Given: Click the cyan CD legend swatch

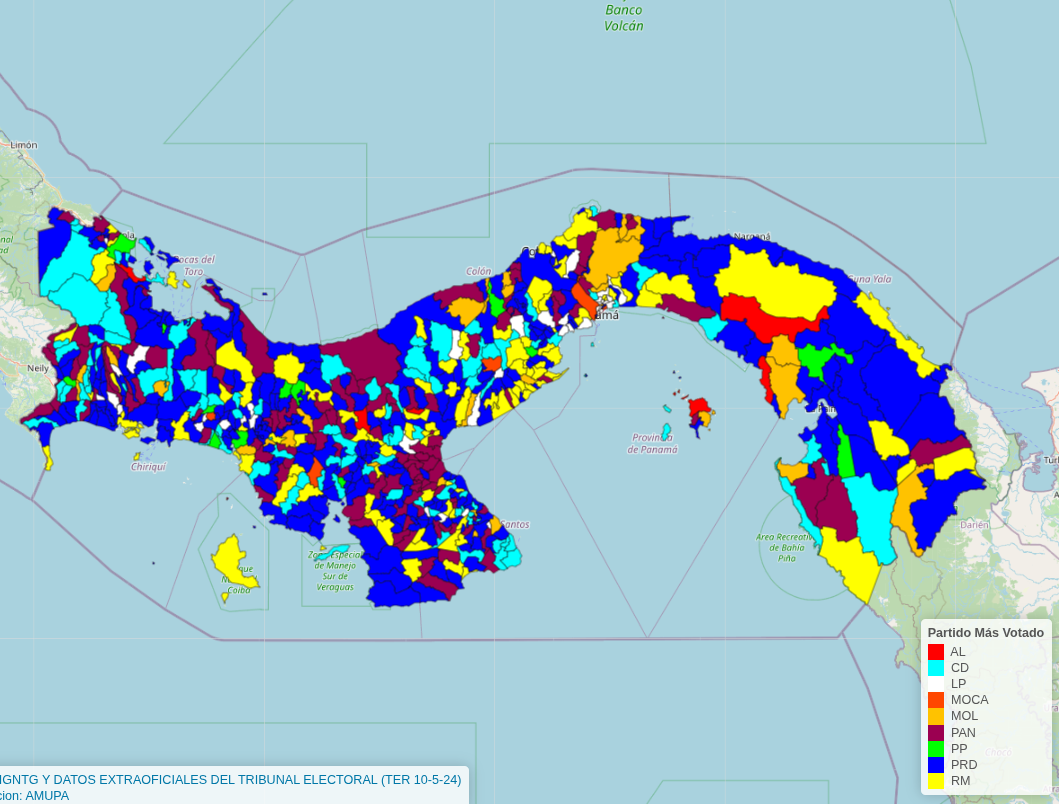Looking at the screenshot, I should click(936, 668).
